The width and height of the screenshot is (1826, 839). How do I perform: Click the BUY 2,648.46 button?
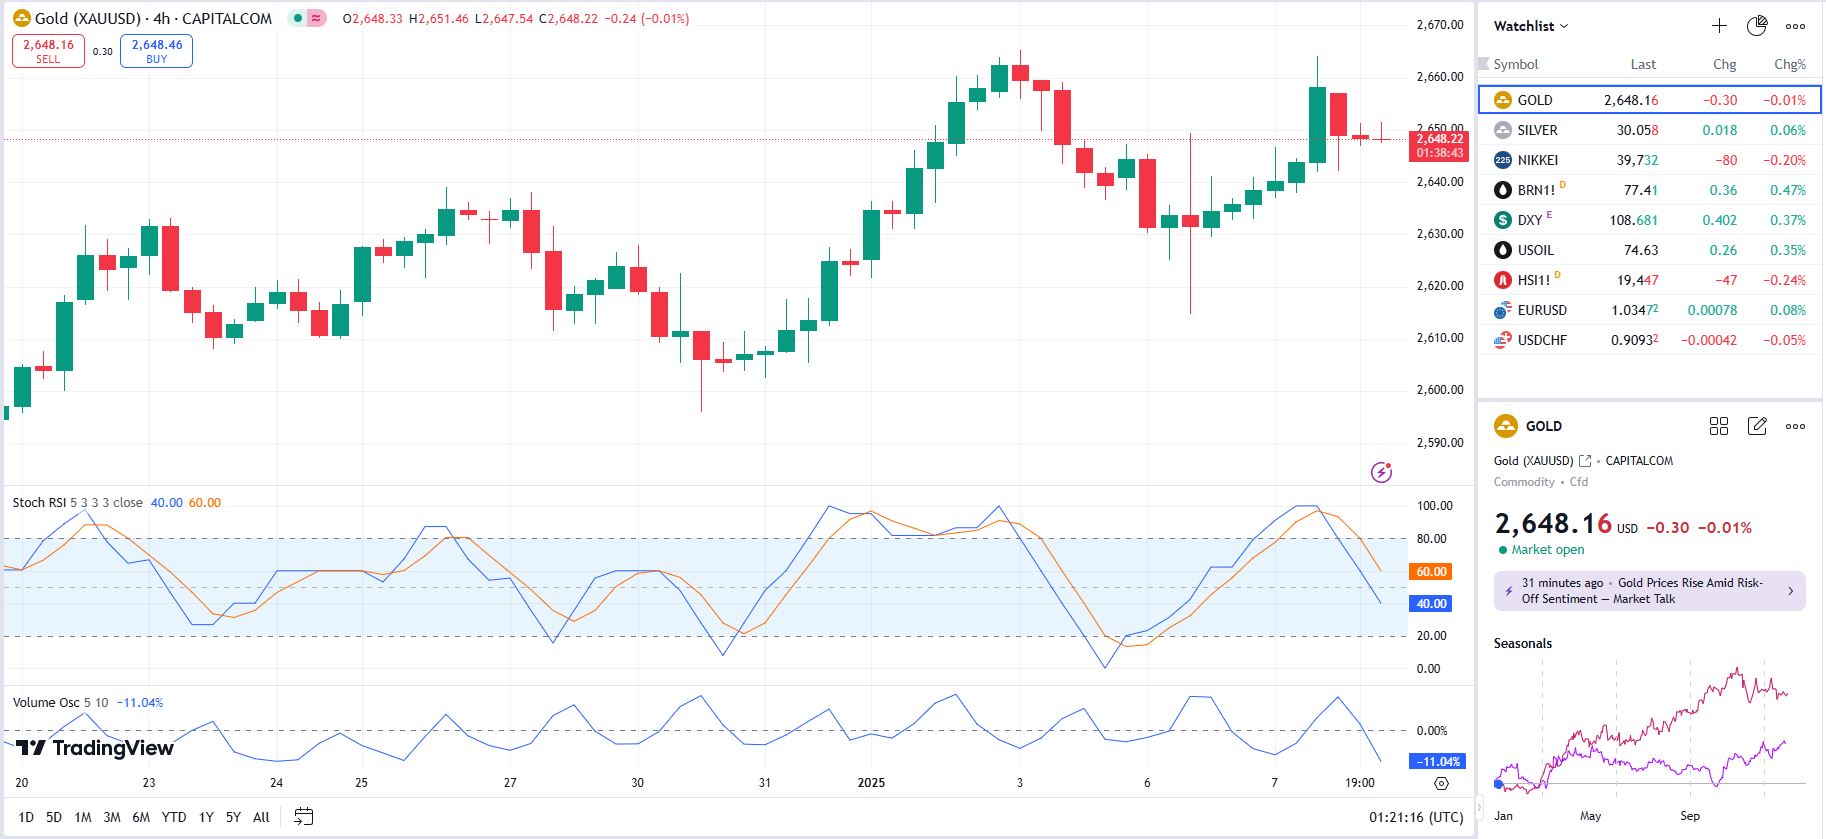156,51
